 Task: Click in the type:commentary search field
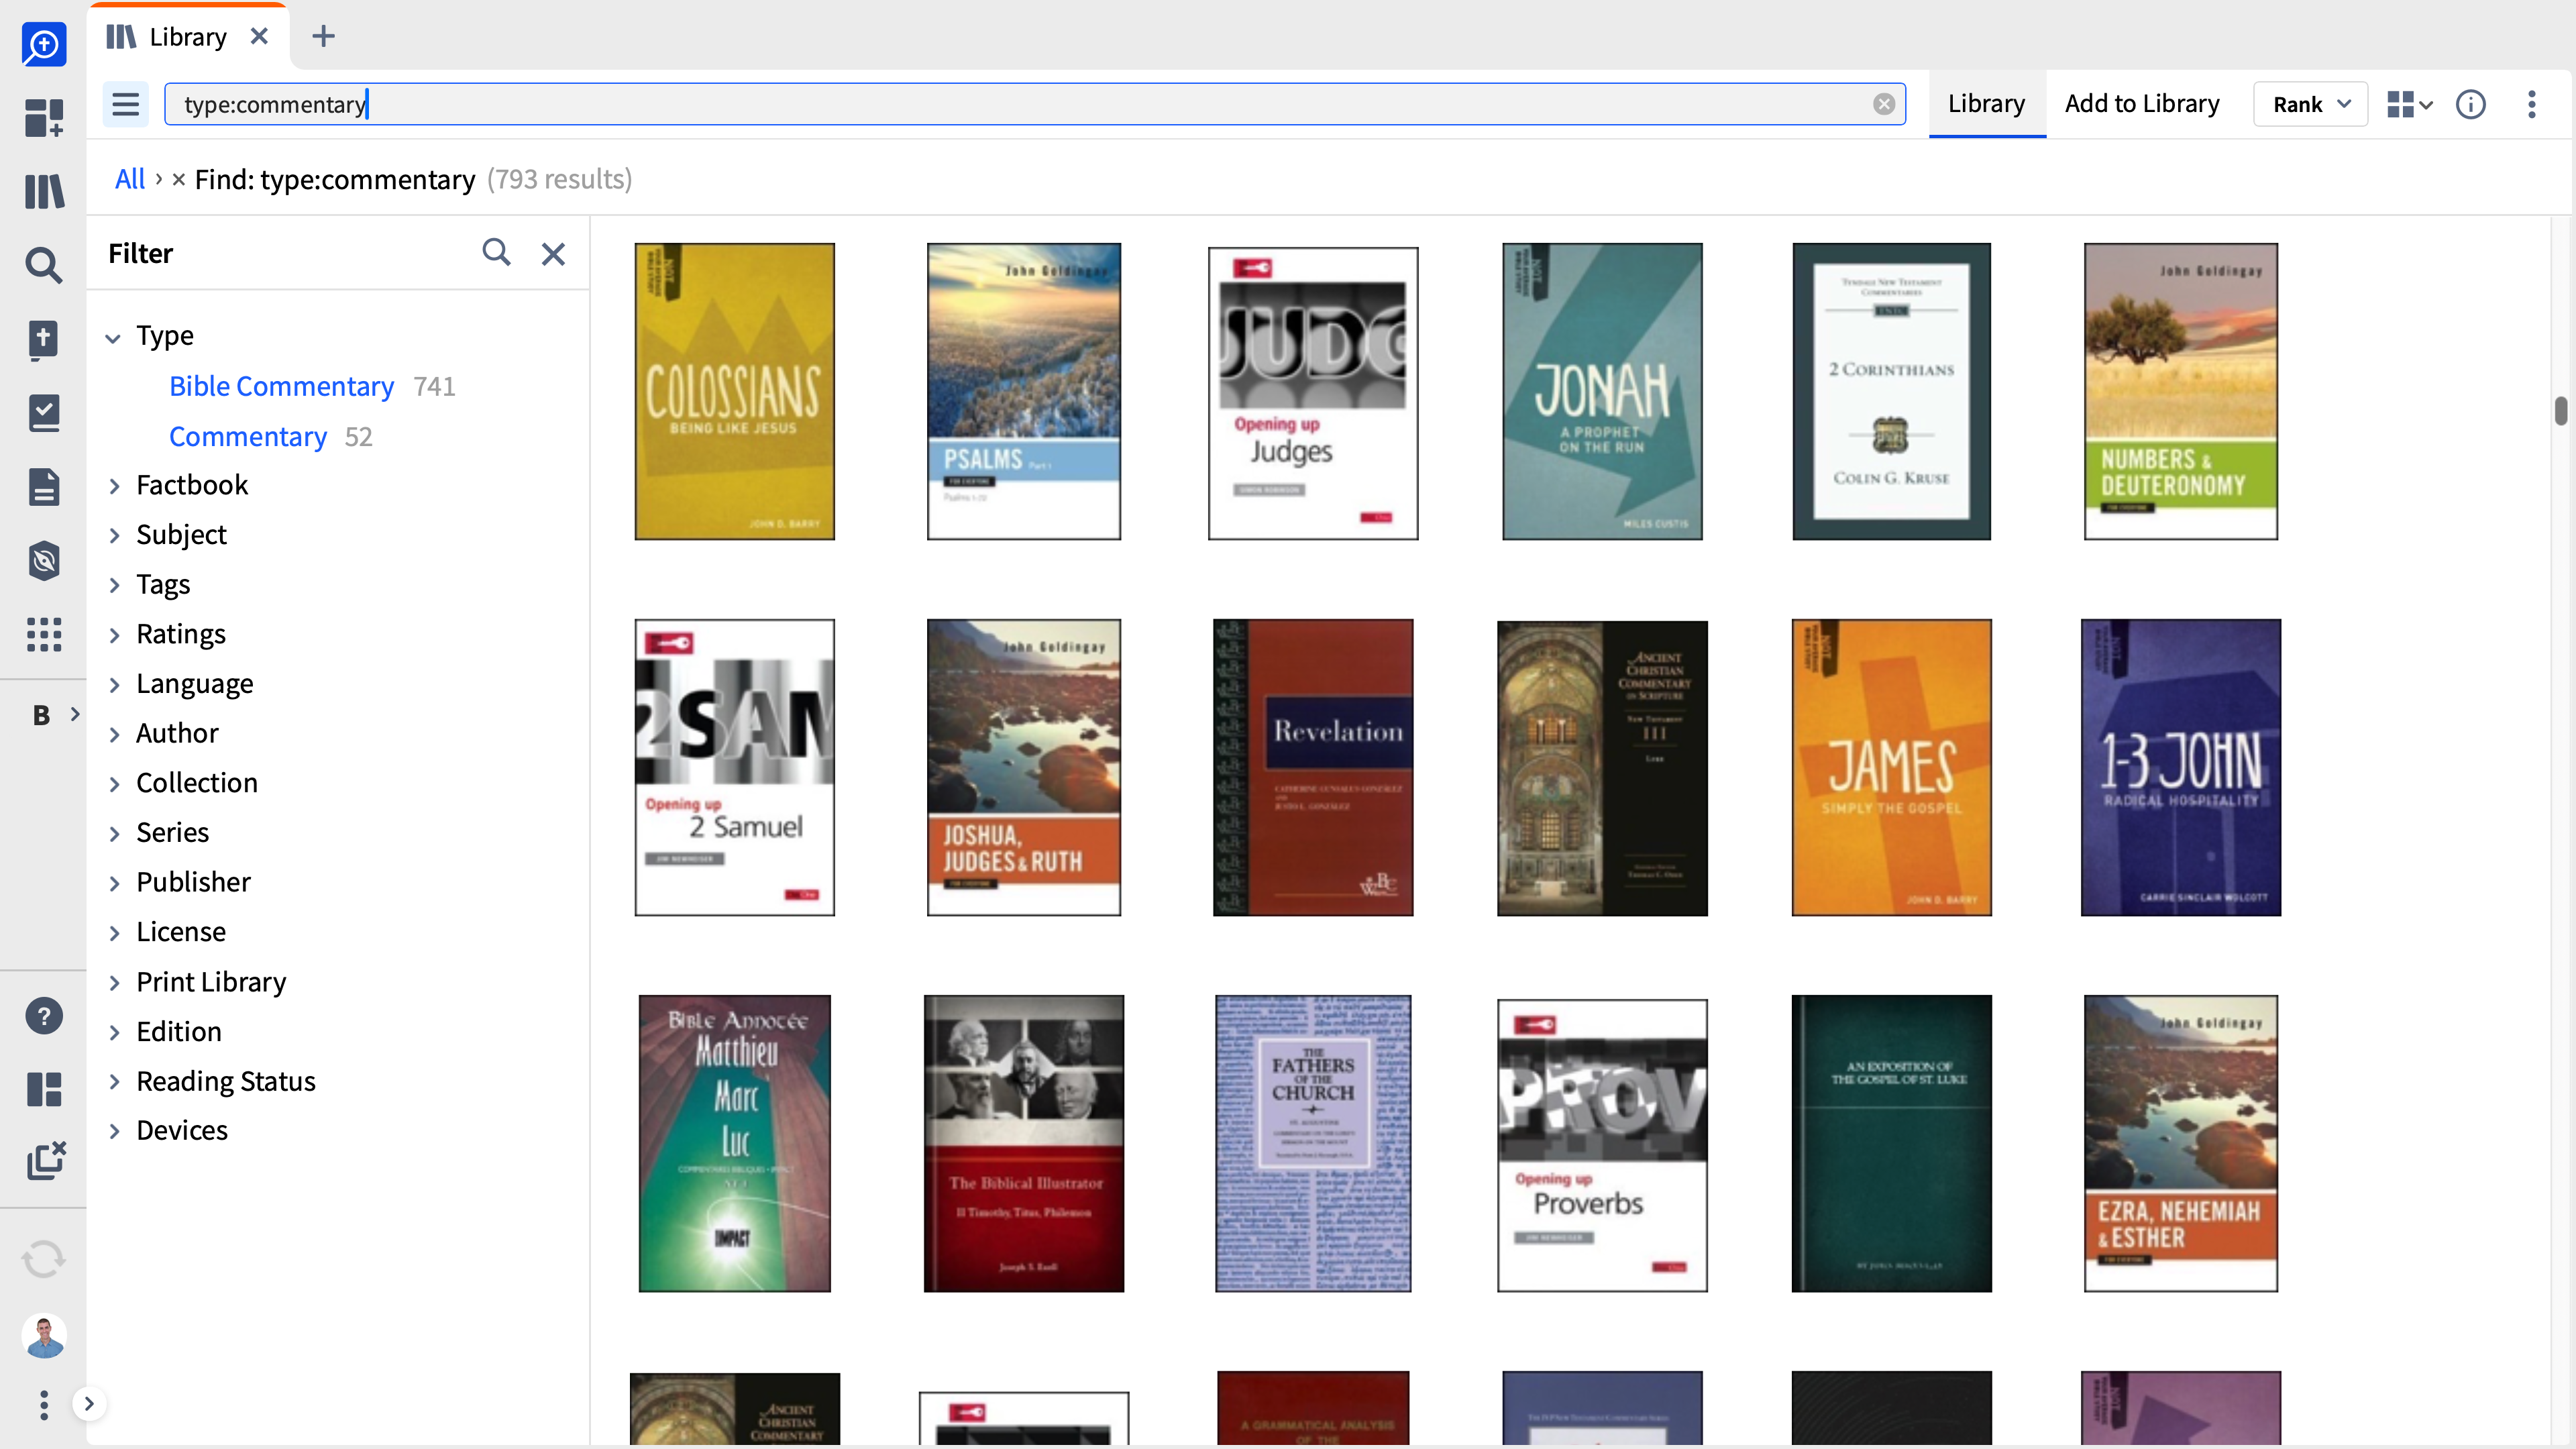[x=1034, y=104]
